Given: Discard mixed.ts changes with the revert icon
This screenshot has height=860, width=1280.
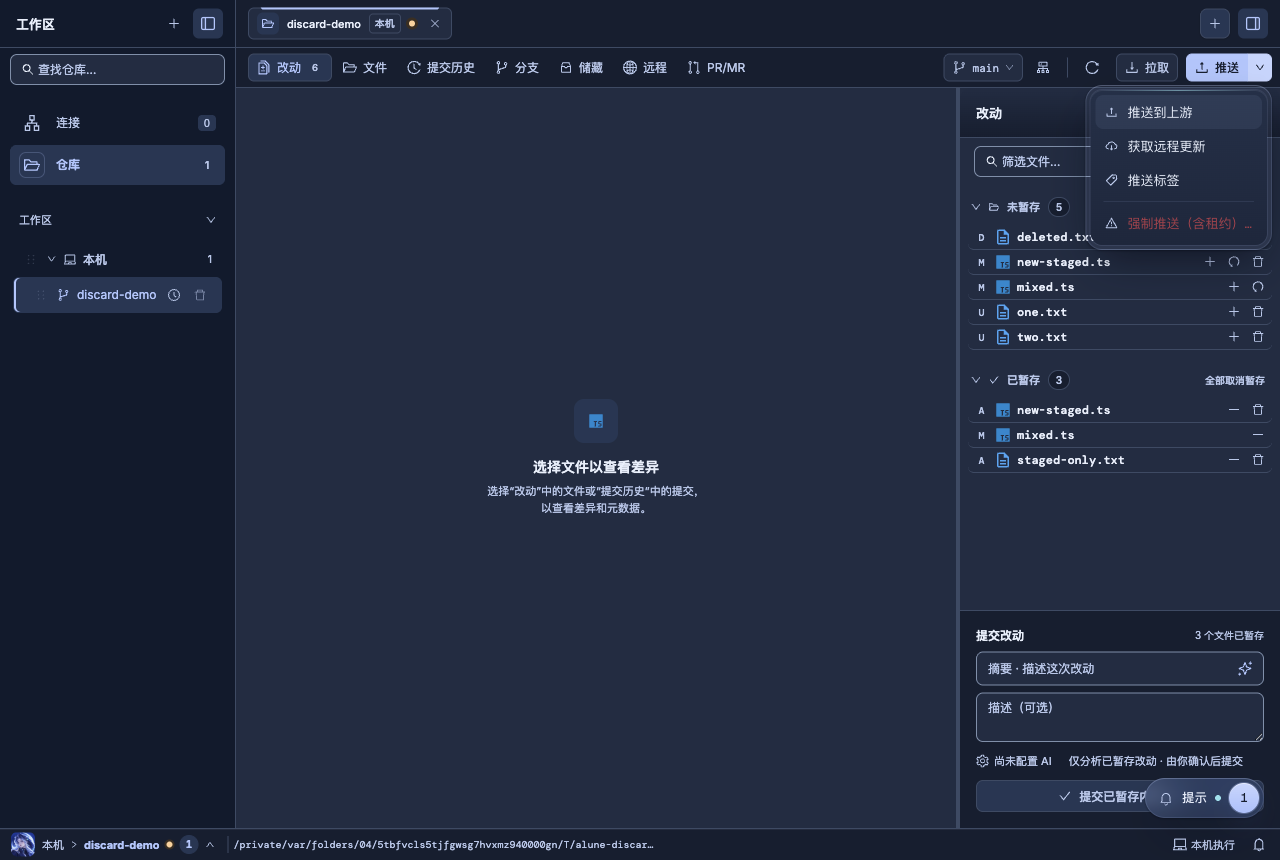Looking at the screenshot, I should coord(1258,287).
